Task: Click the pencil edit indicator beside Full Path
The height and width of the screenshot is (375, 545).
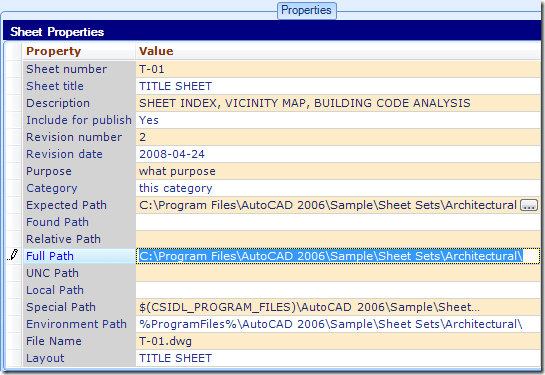Action: 13,255
